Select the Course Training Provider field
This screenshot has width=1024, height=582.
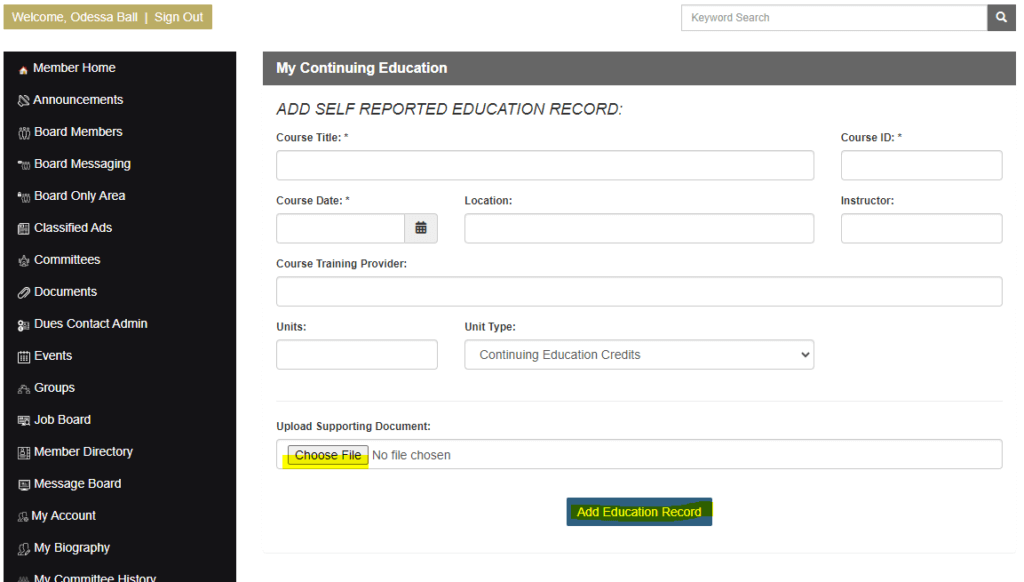point(639,292)
